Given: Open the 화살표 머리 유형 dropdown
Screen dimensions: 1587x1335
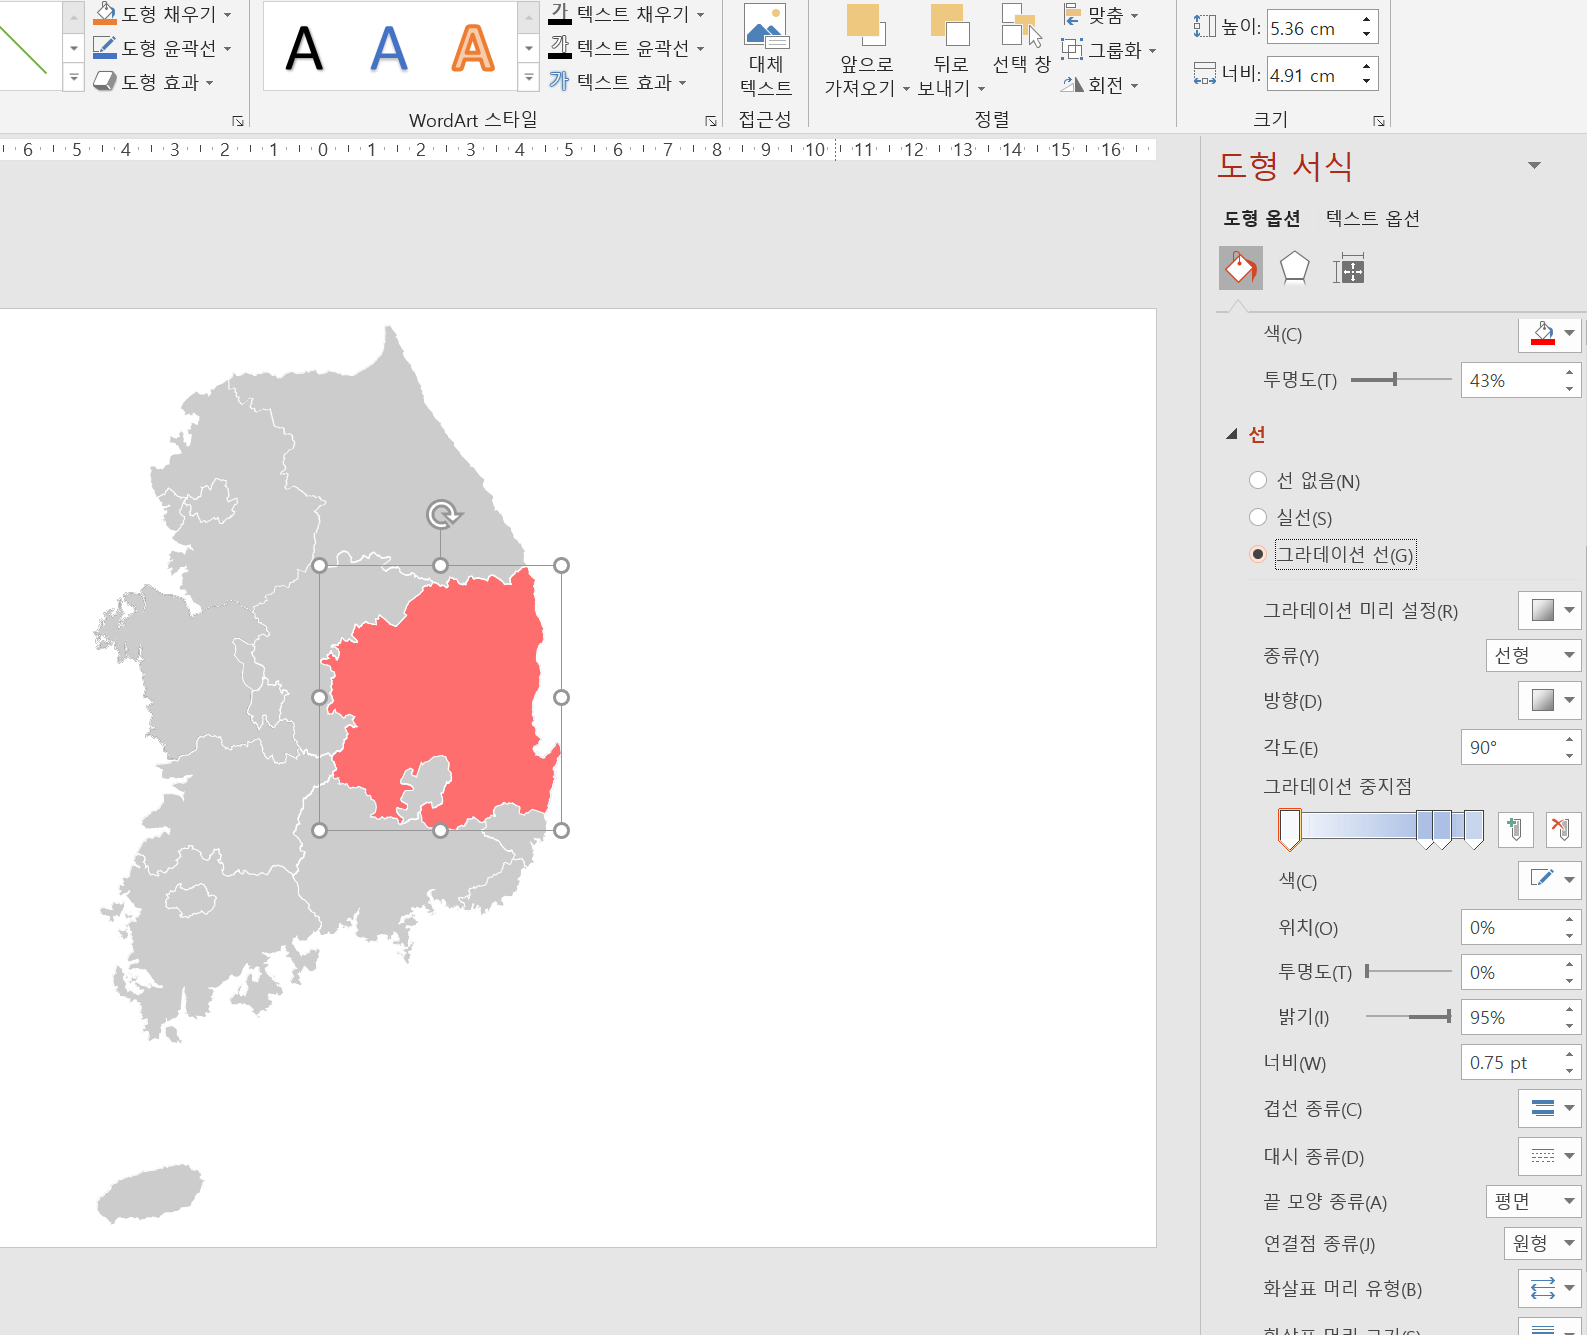Looking at the screenshot, I should tap(1550, 1288).
